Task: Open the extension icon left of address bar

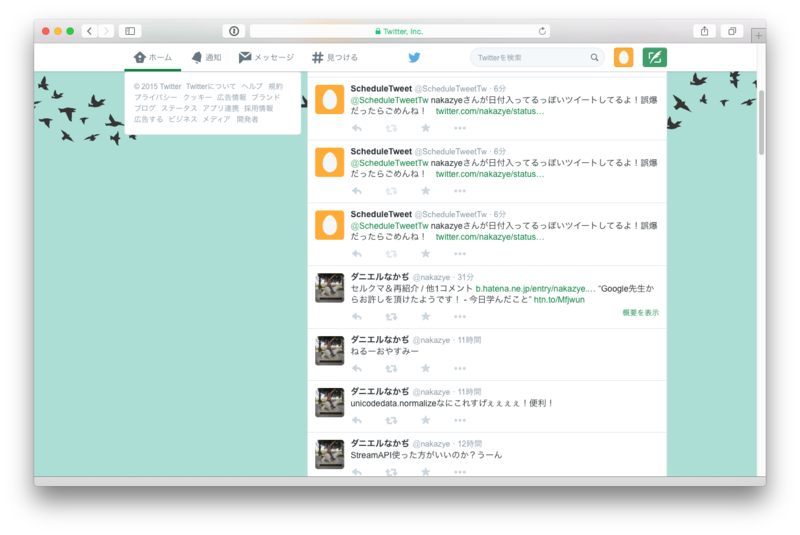Action: [x=234, y=31]
